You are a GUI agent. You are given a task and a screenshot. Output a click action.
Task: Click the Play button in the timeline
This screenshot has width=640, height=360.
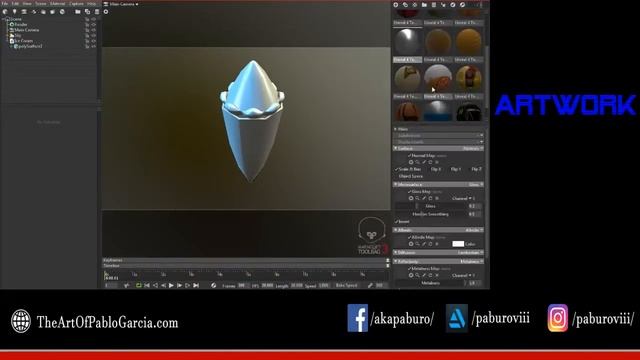(171, 286)
